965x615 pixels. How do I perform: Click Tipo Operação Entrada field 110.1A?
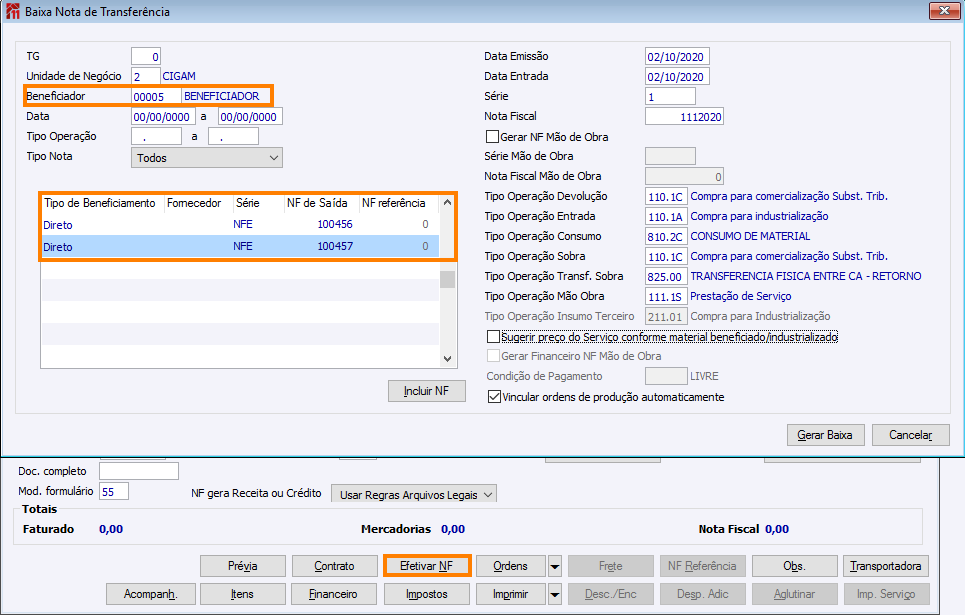click(x=666, y=216)
